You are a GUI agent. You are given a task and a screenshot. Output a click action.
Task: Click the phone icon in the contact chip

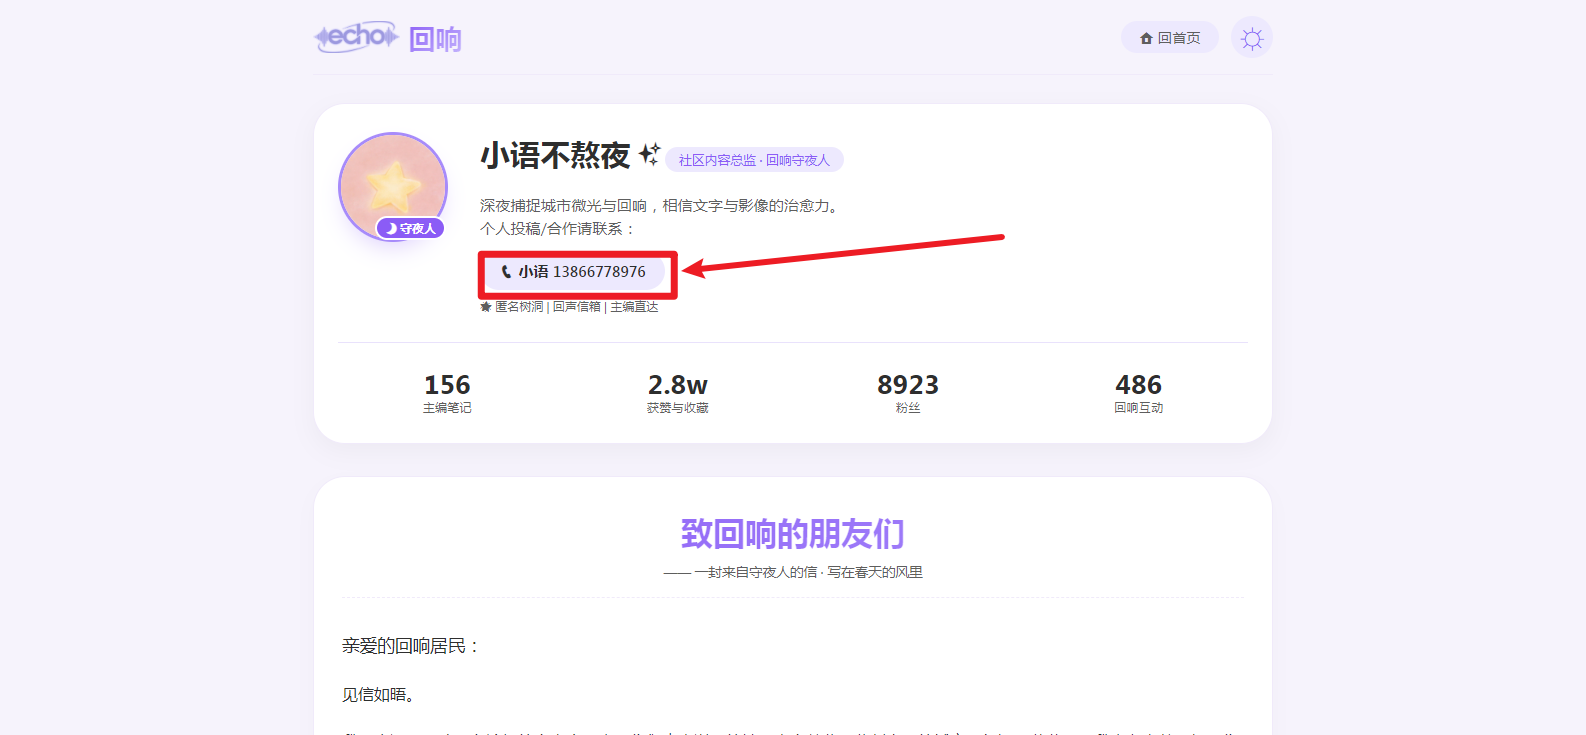point(506,272)
